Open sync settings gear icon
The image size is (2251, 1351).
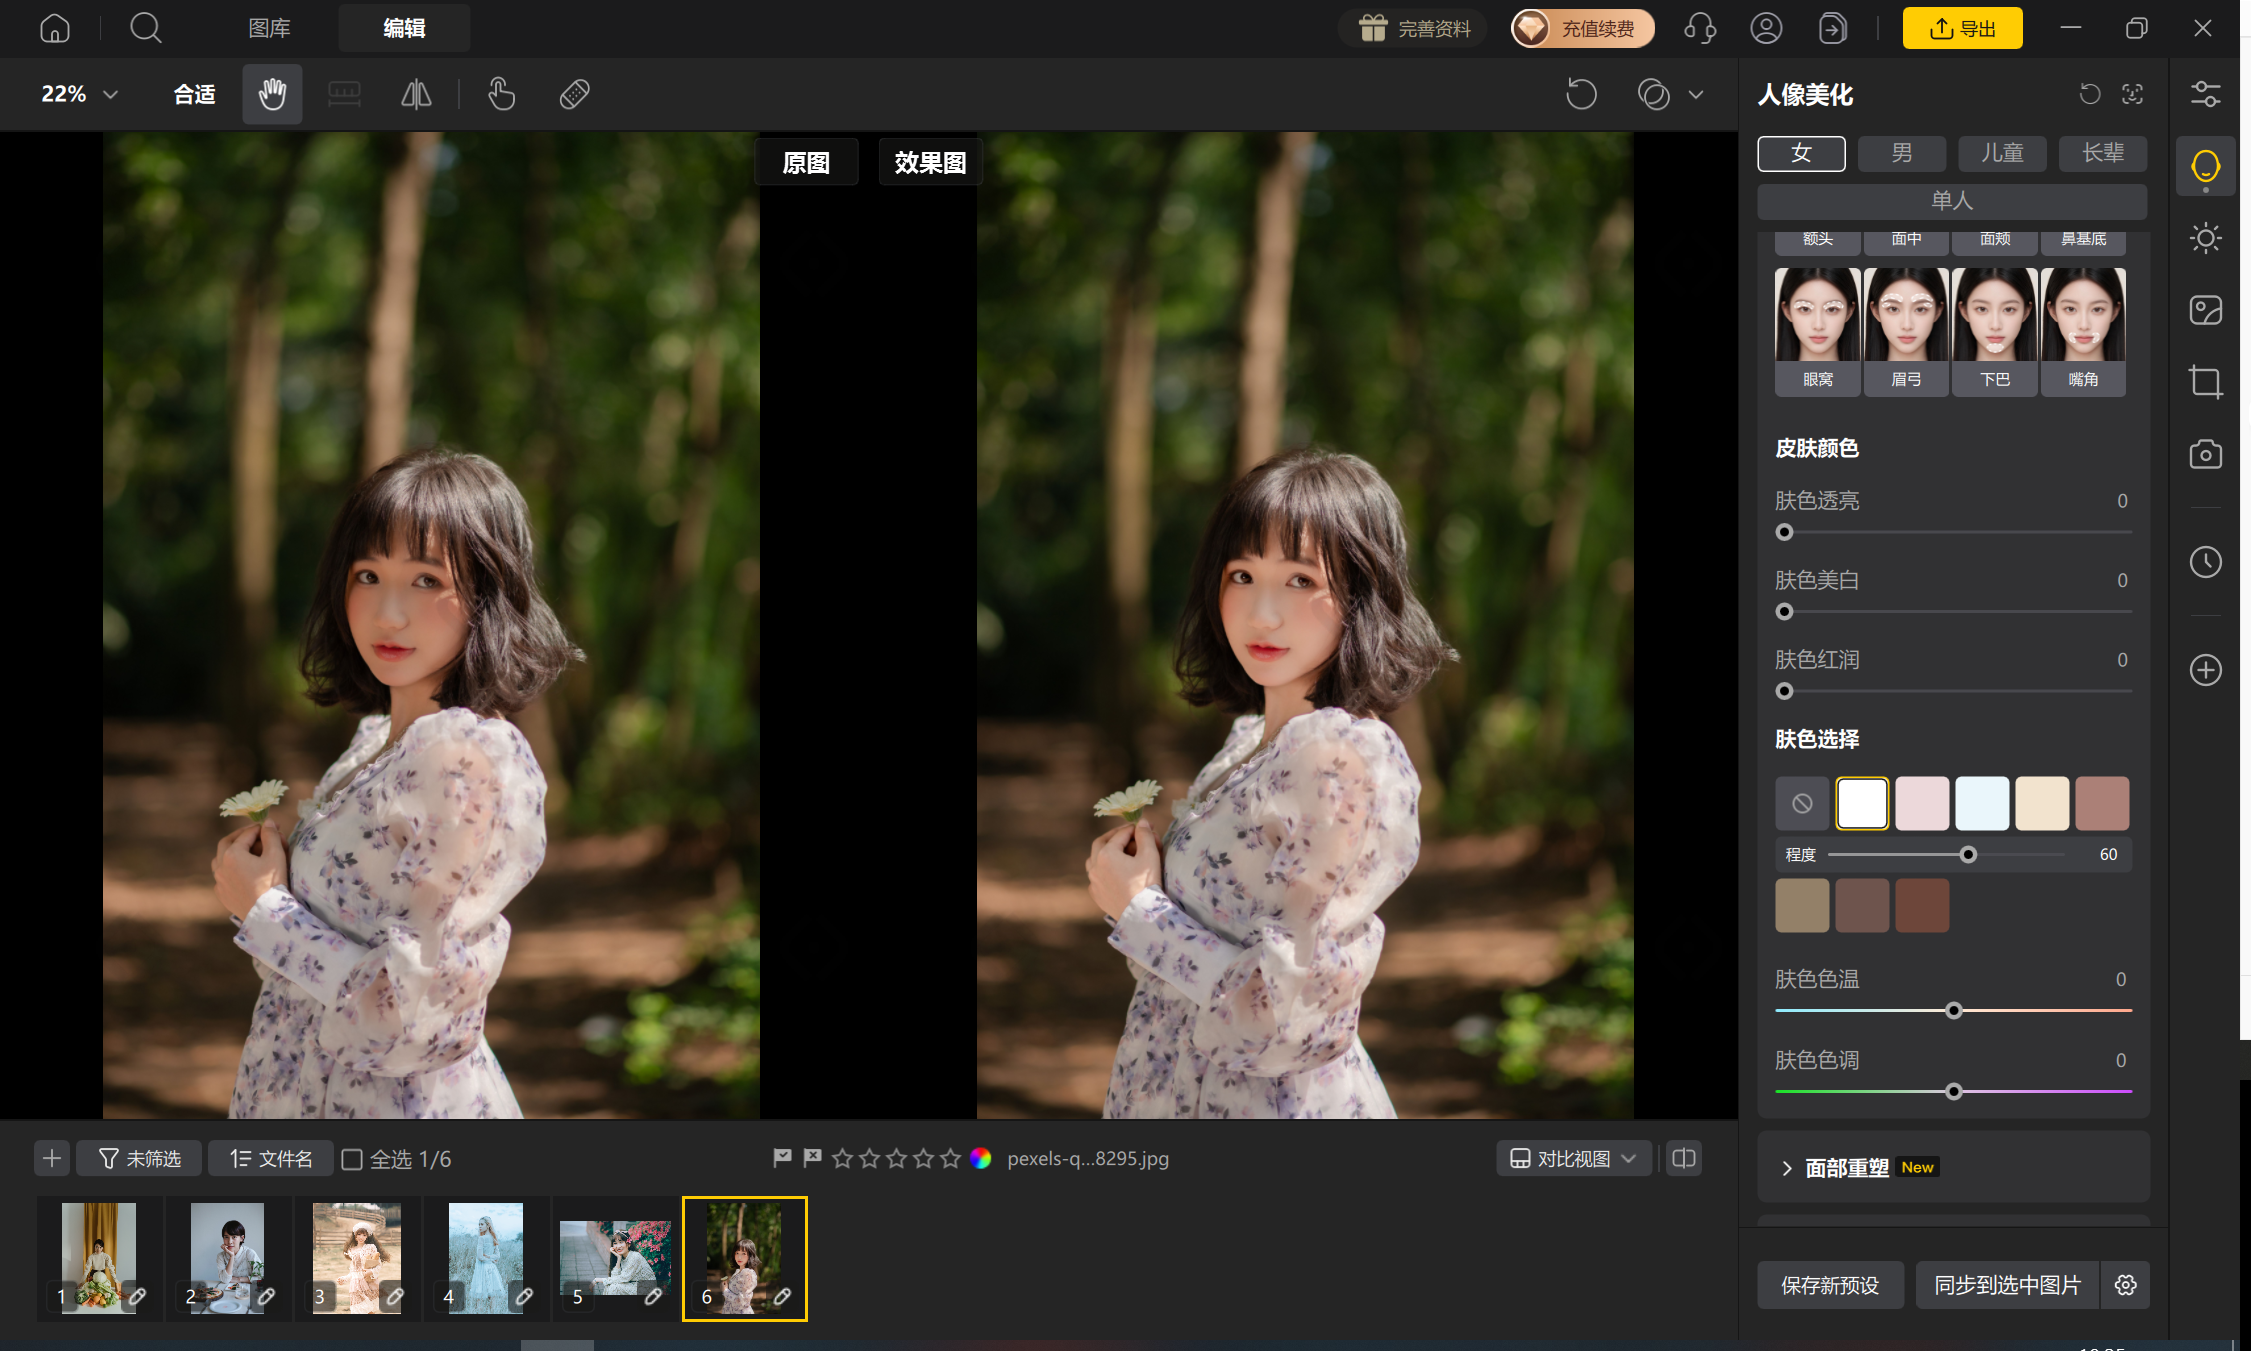click(x=2125, y=1285)
